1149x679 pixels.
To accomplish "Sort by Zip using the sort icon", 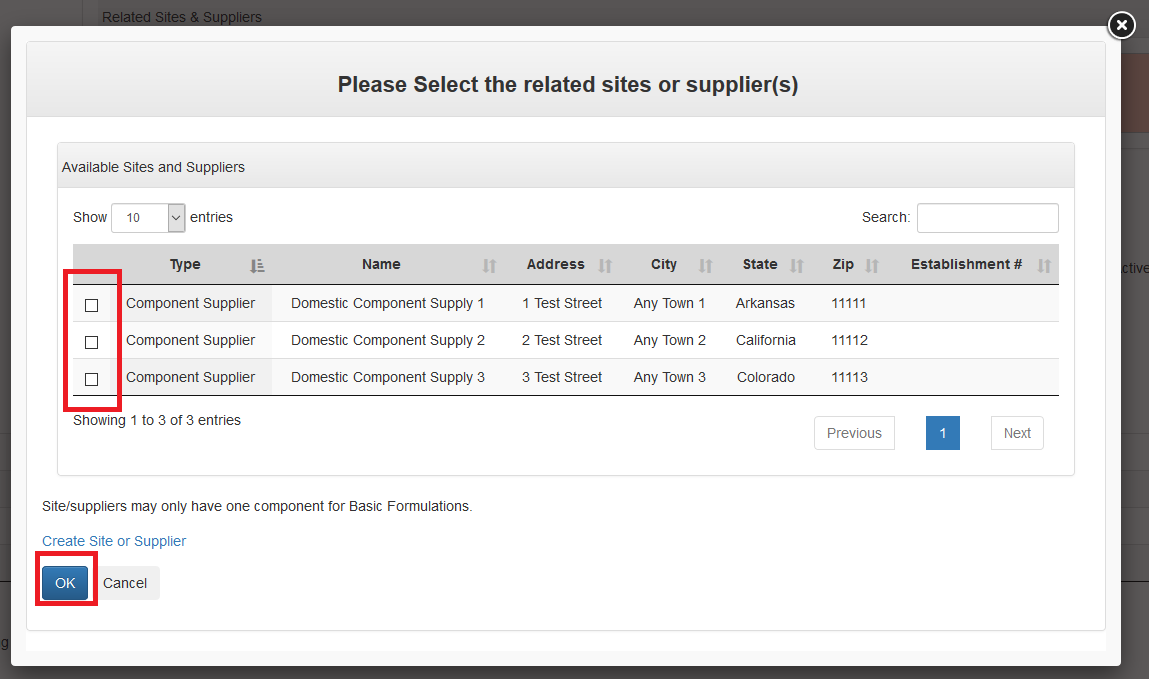I will click(x=872, y=266).
